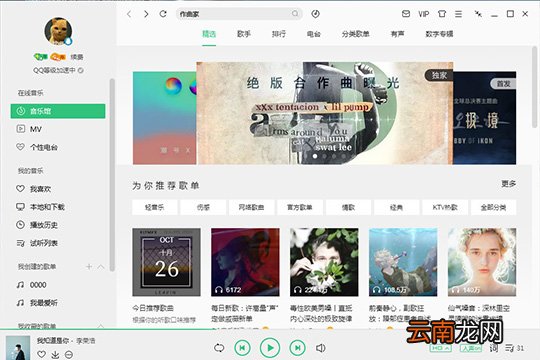Open the volume speaker control

[x=321, y=348]
